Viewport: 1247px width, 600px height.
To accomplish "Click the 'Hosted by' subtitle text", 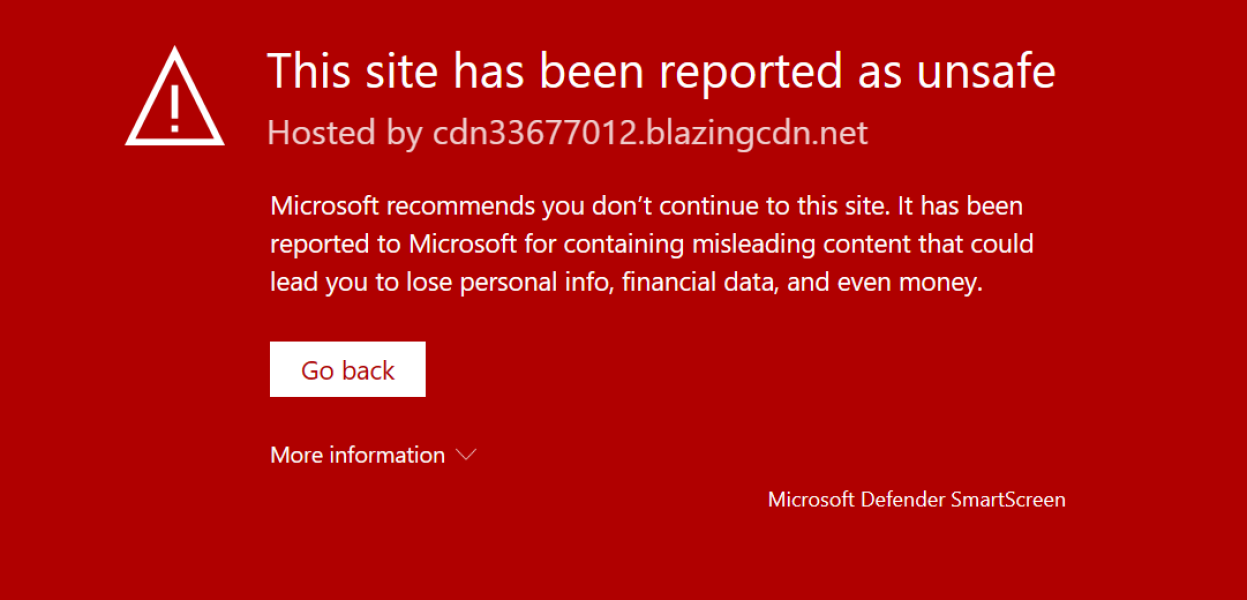I will click(x=340, y=132).
